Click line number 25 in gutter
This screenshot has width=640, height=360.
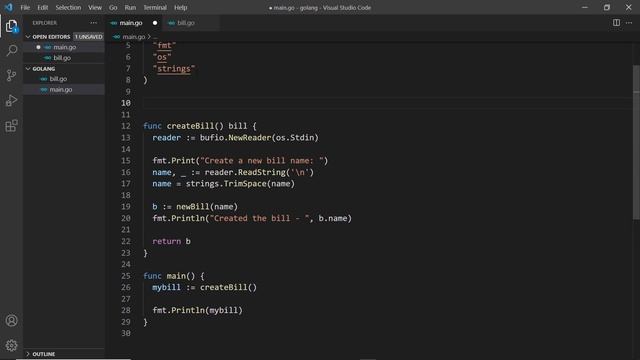click(x=126, y=276)
